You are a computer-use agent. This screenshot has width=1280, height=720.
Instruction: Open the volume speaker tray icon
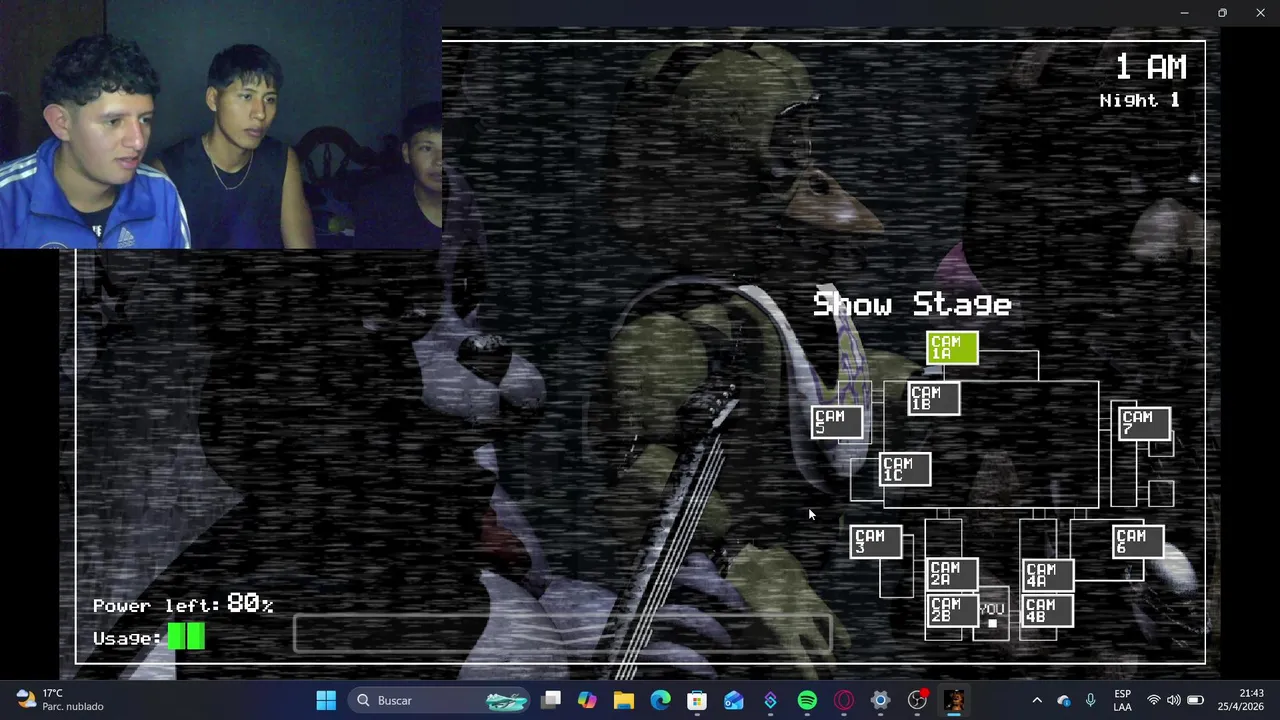click(x=1174, y=700)
